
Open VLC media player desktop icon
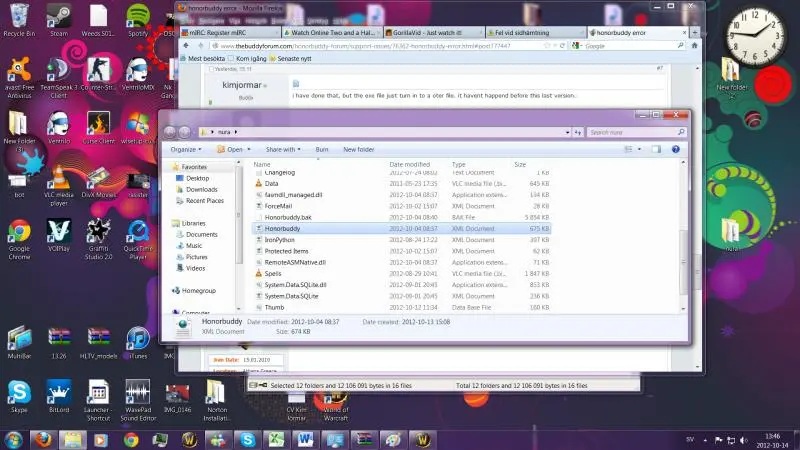point(59,185)
